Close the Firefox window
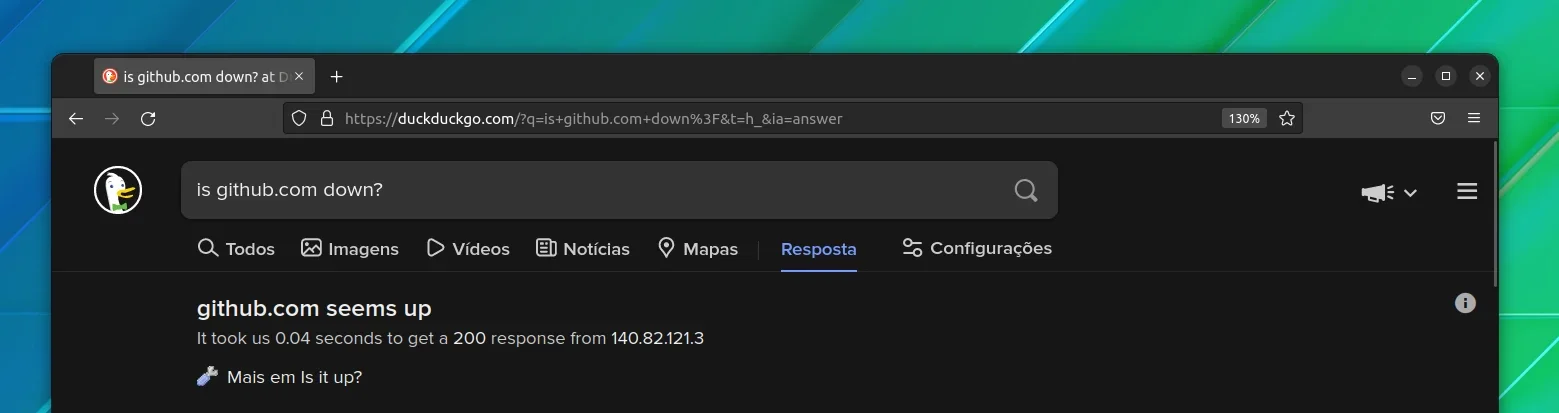Screen dimensions: 1559x413 1480,76
